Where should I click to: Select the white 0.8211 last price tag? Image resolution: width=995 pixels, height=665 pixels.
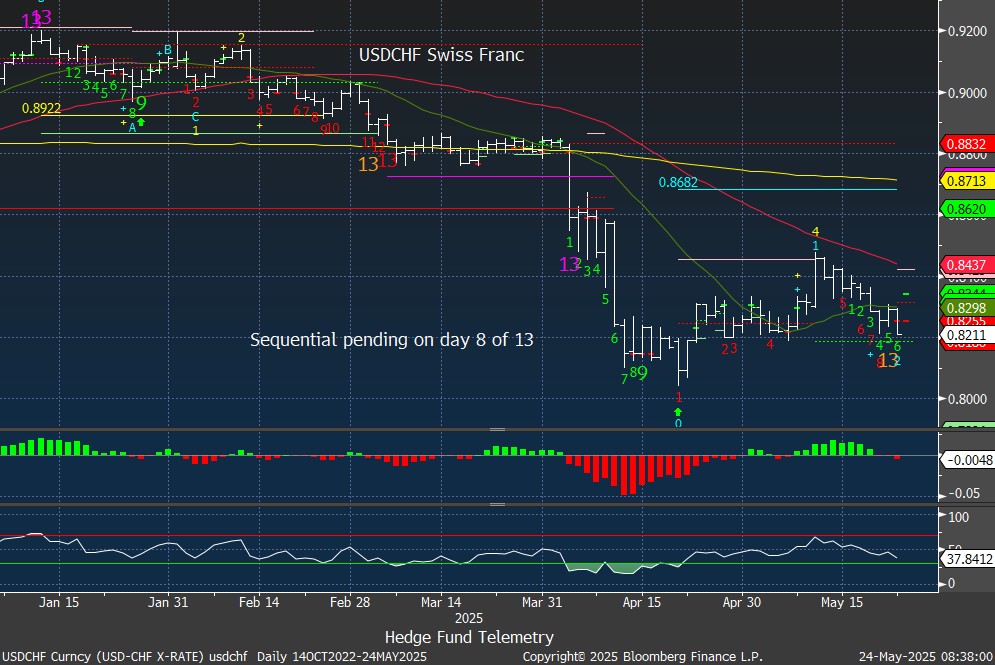pyautogui.click(x=966, y=335)
